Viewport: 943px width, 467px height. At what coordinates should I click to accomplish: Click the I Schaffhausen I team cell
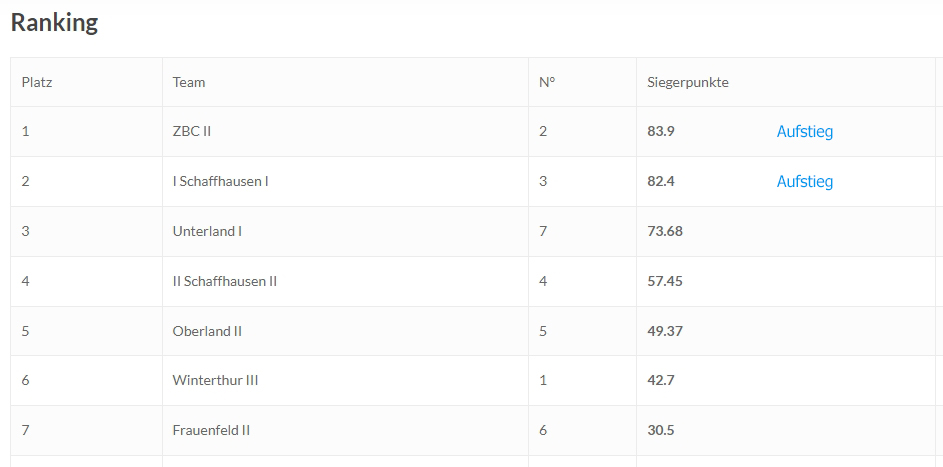220,181
